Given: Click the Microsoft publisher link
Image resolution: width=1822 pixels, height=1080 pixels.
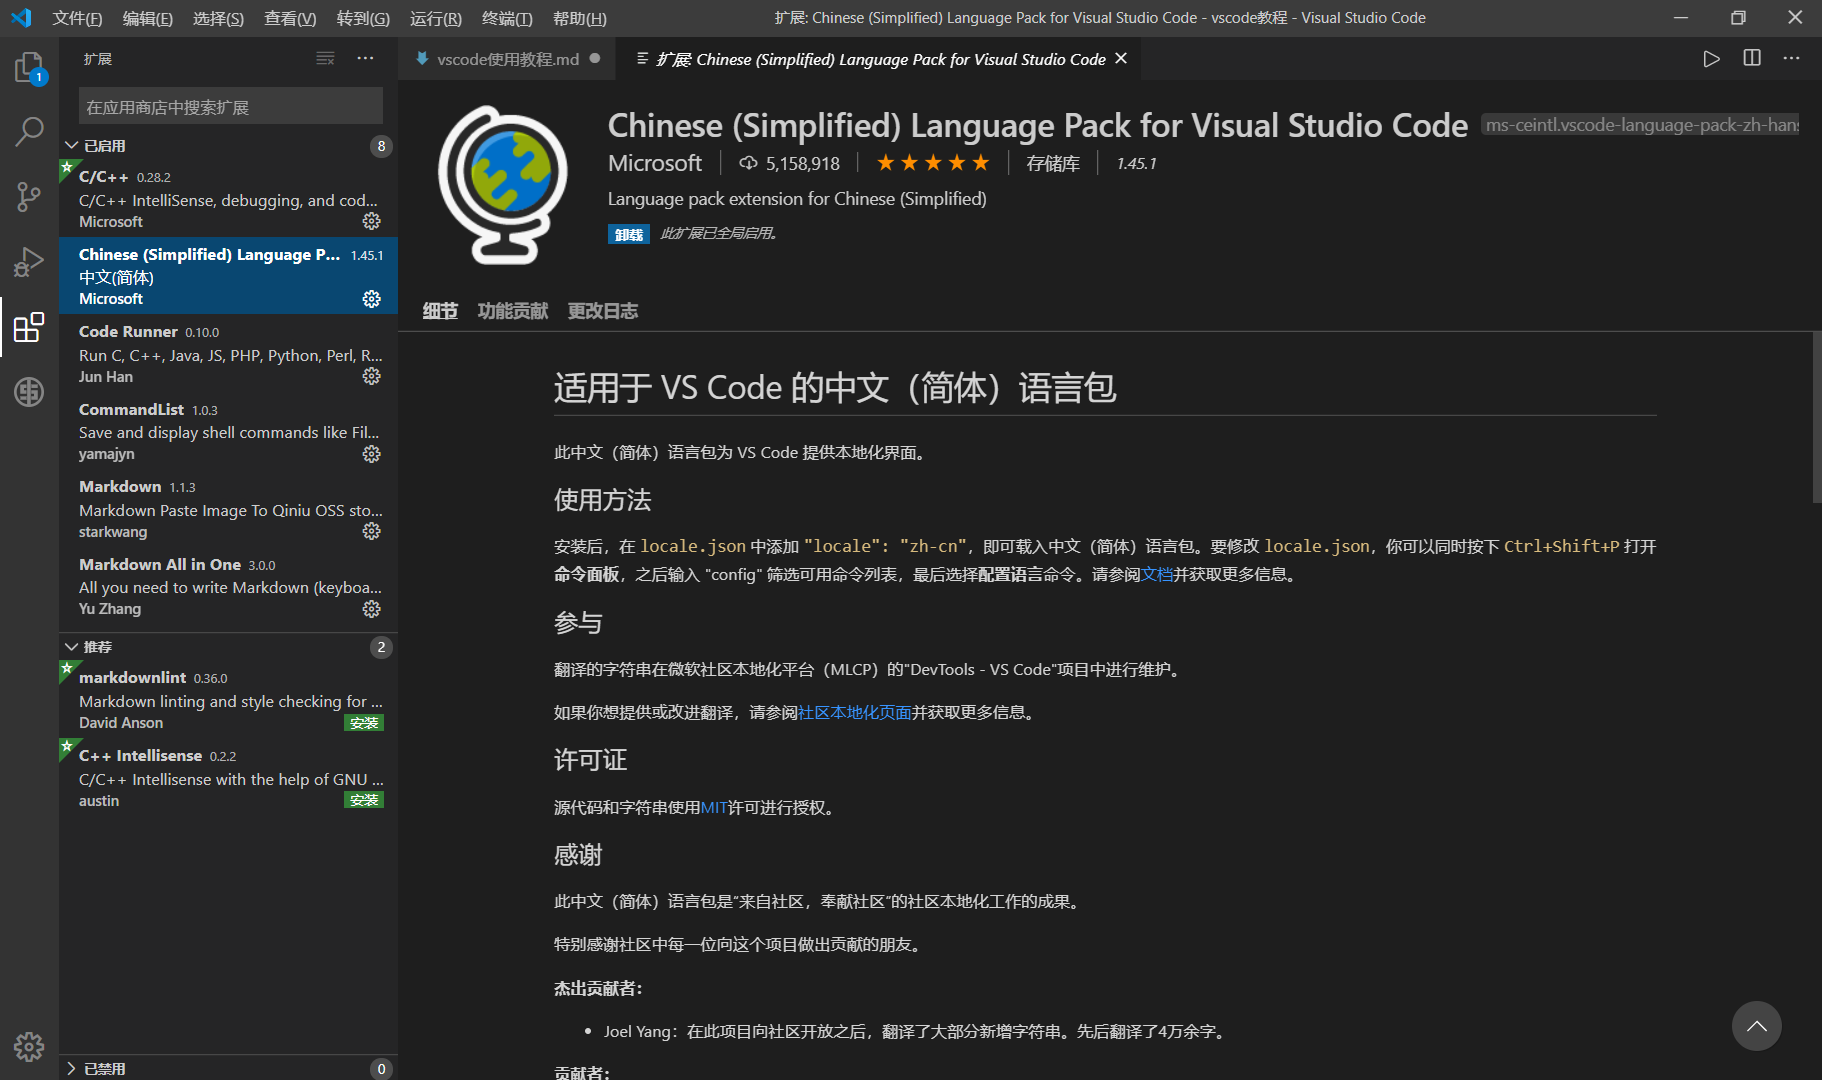Looking at the screenshot, I should click(655, 163).
